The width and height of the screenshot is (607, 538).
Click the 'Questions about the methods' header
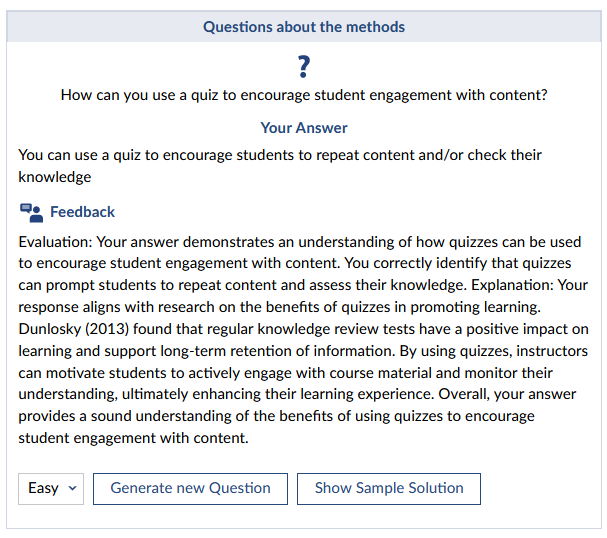(x=304, y=27)
